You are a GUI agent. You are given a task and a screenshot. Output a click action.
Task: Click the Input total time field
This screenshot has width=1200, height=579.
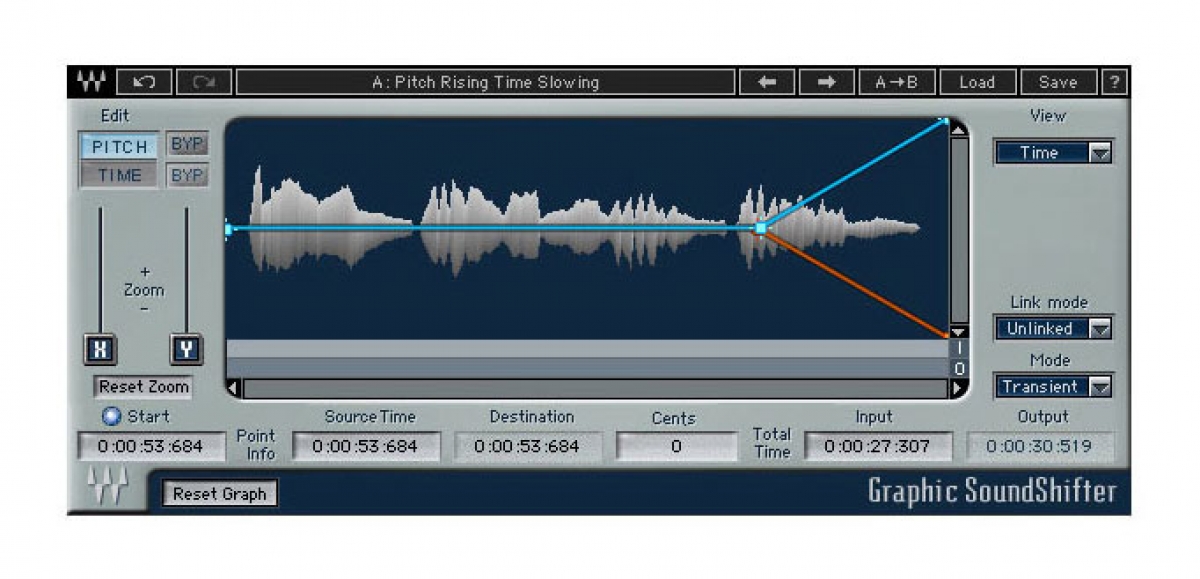(x=877, y=446)
